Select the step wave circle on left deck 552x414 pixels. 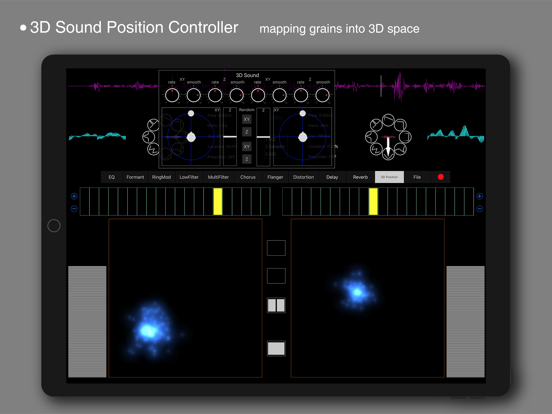[x=153, y=150]
